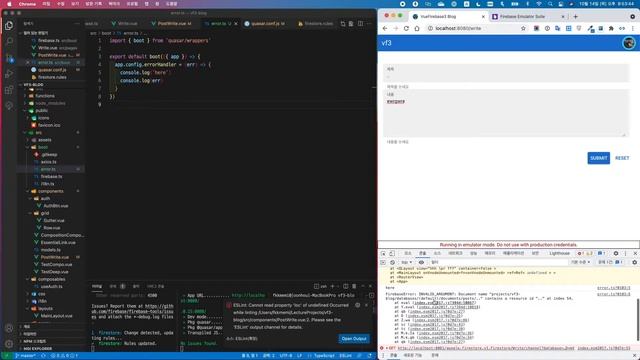This screenshot has width=640, height=360.
Task: Open the console log level dropdown
Action: [x=580, y=262]
